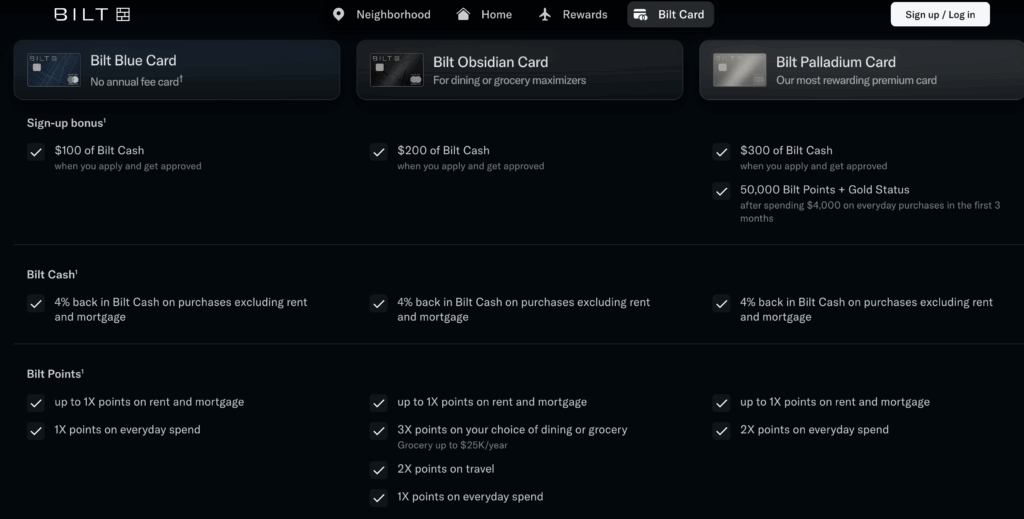The image size is (1024, 519).
Task: Select the Bilt Blue Card image
Action: pyautogui.click(x=54, y=70)
